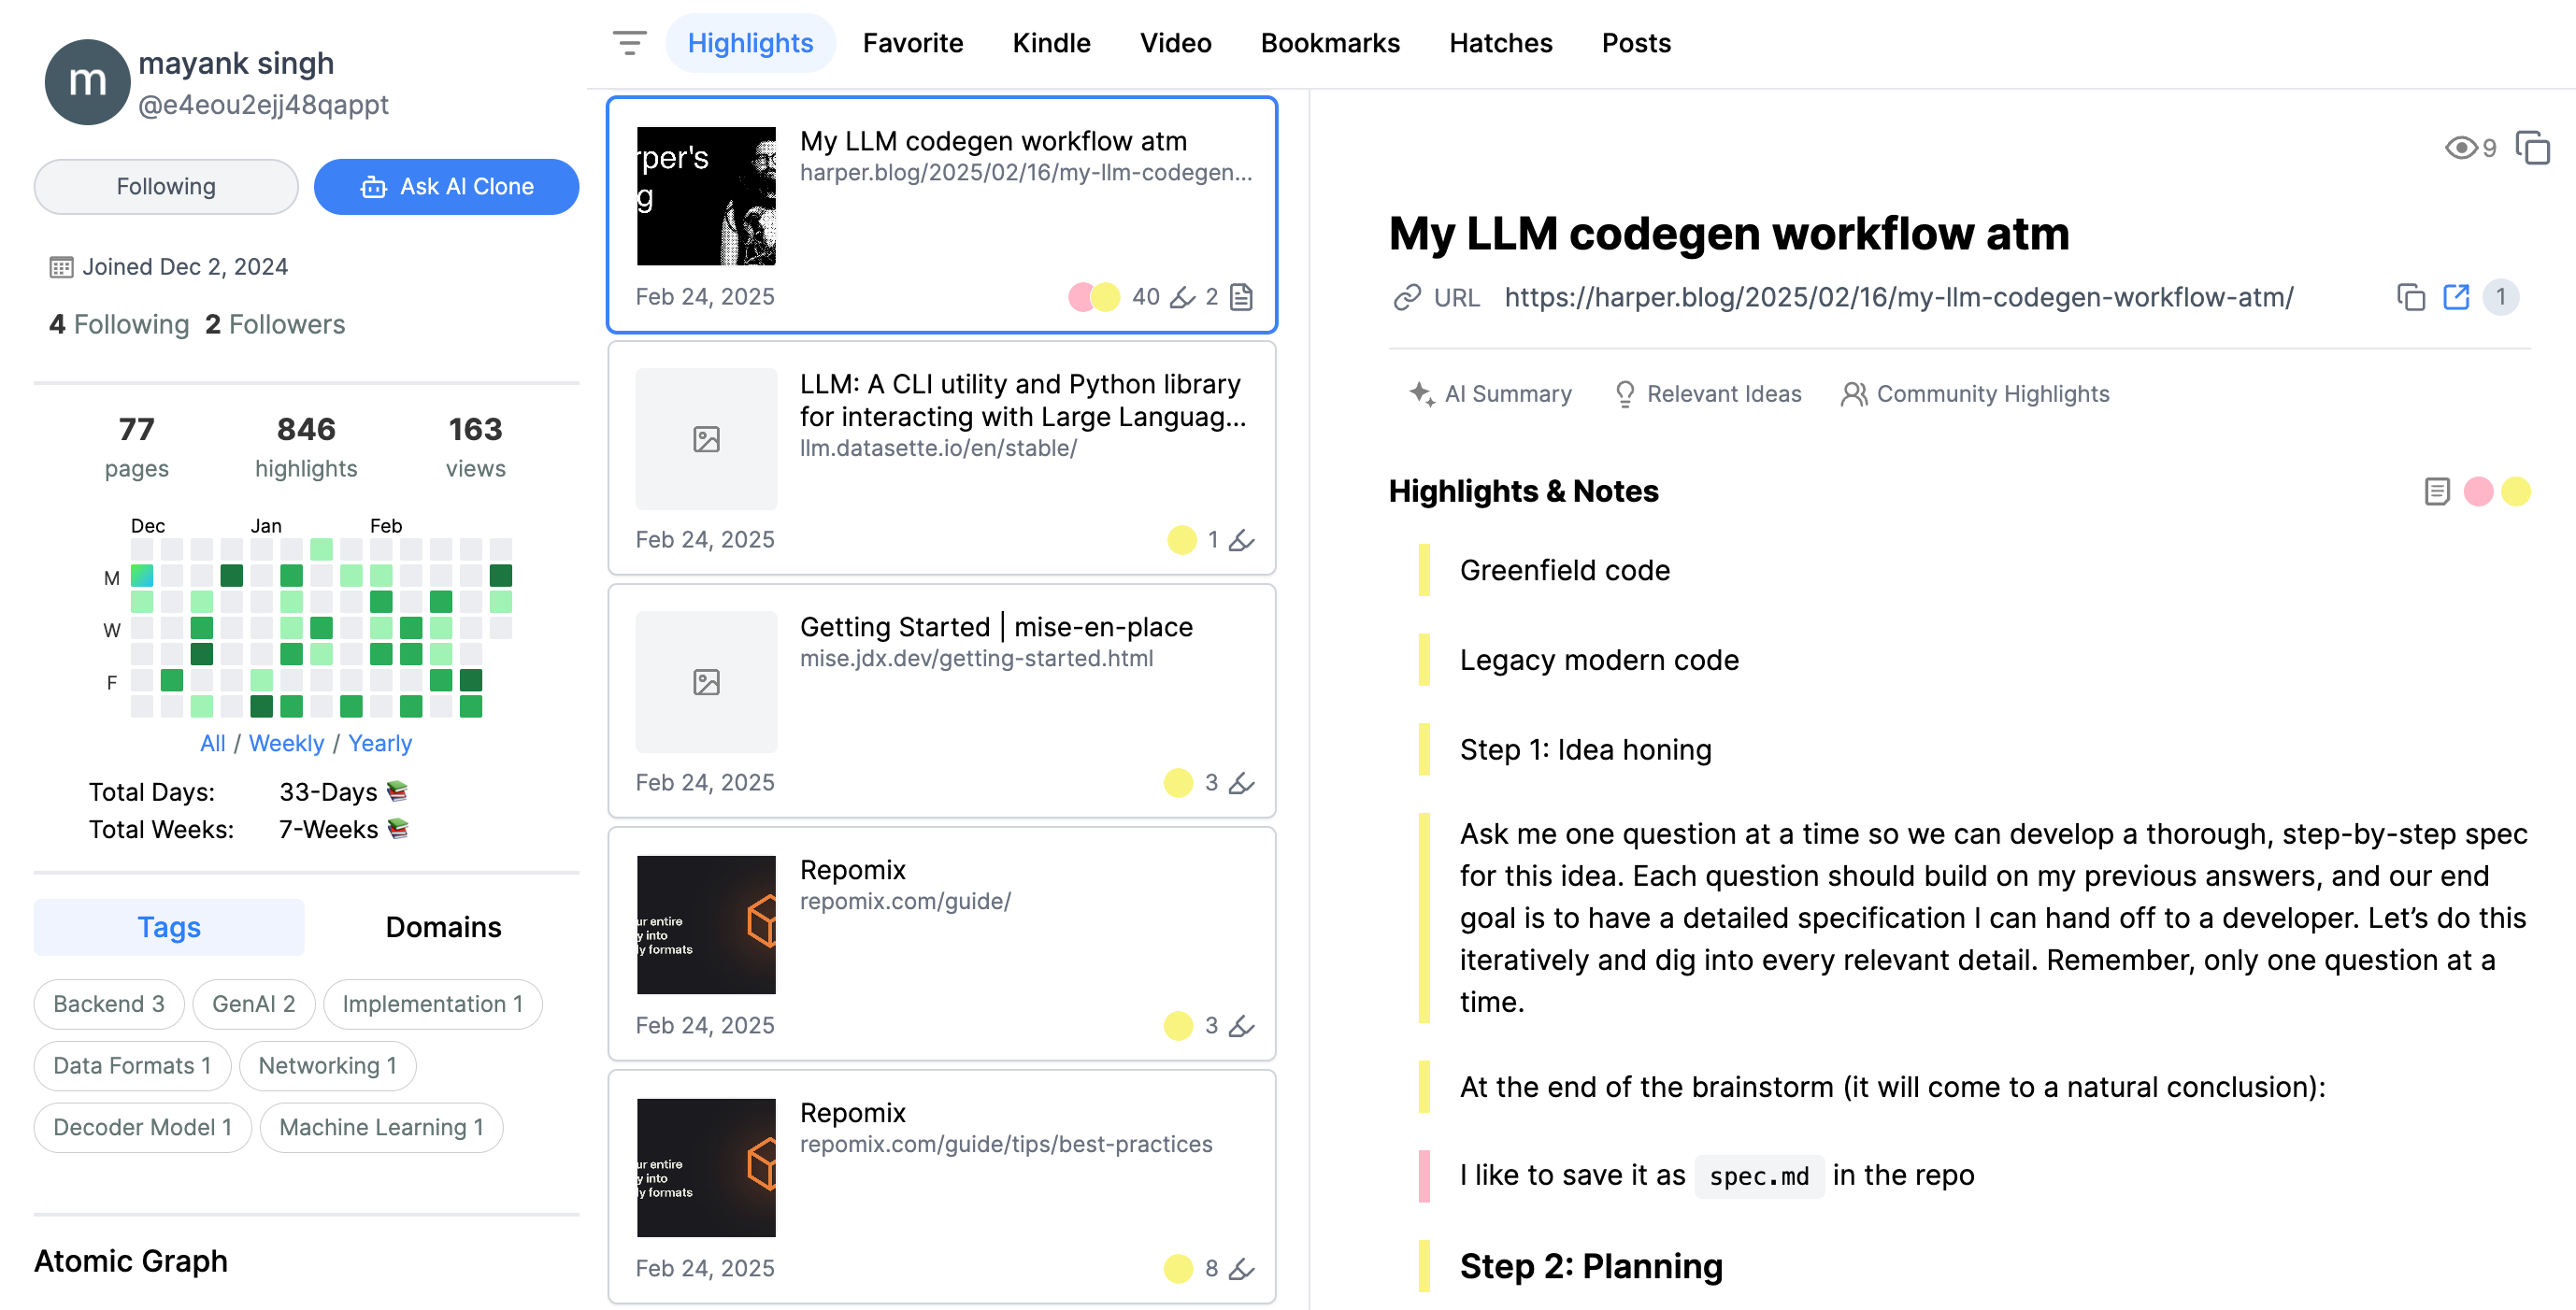Click the highlighter icon on Repomix guide card
The image size is (2576, 1310).
[x=1241, y=1025]
